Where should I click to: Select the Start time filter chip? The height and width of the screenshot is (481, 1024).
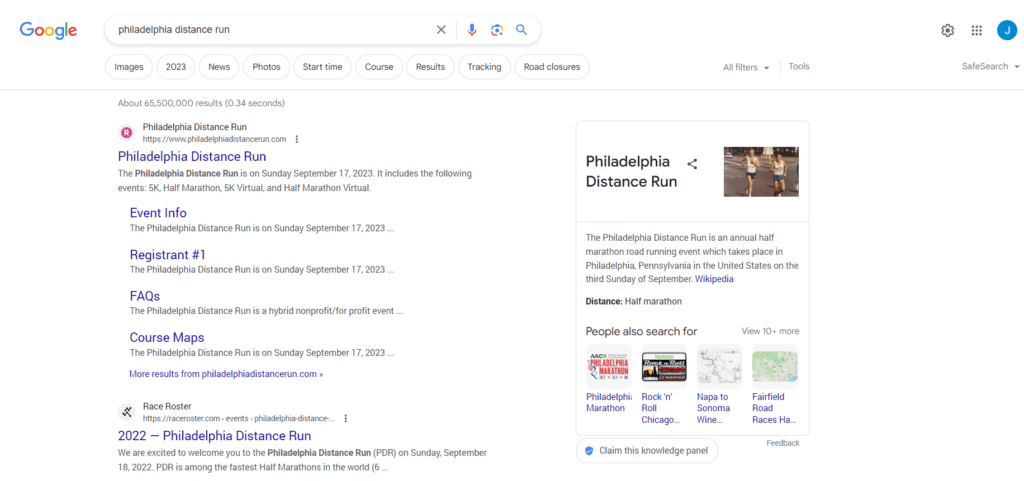point(323,67)
